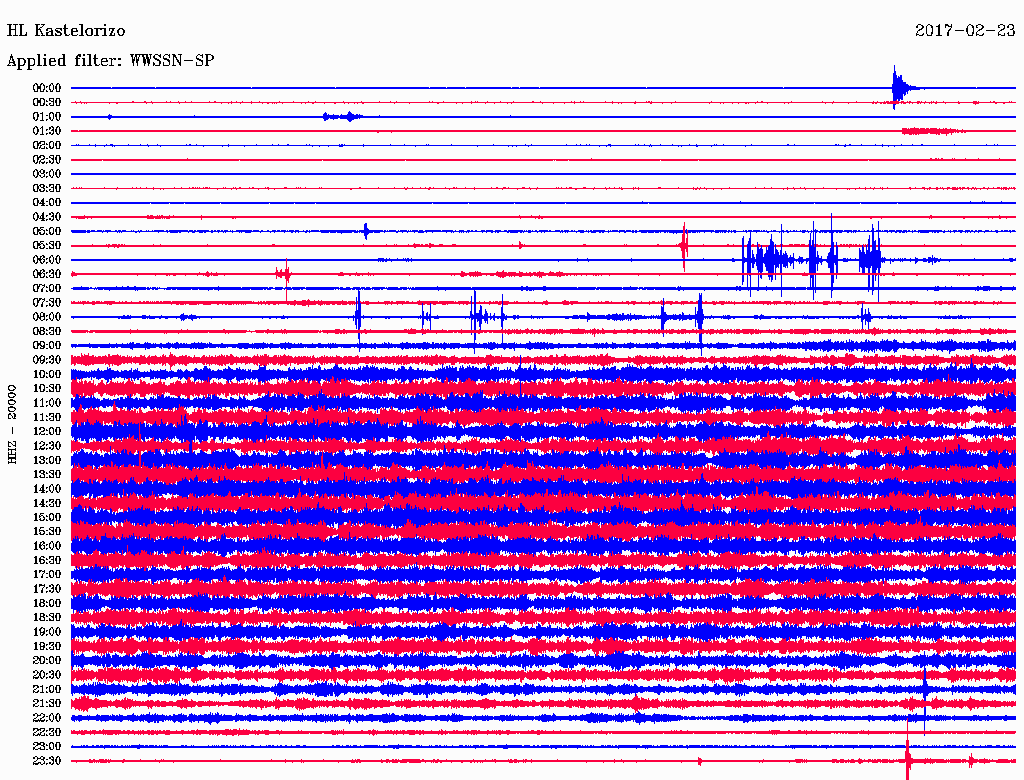Screen dimensions: 1024x780
Task: Click the red burst on 01:30 trace
Action: tap(932, 131)
